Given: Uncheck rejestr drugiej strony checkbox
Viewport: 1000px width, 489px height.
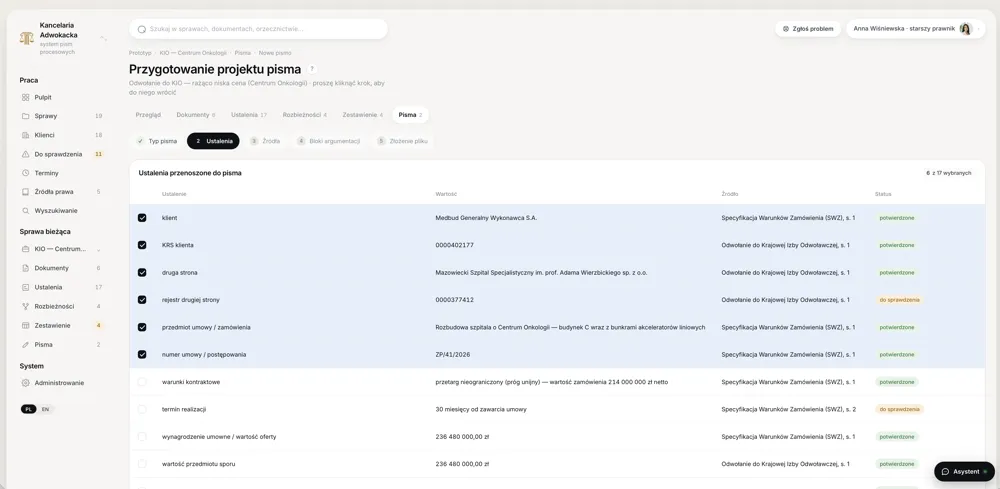Looking at the screenshot, I should [142, 300].
